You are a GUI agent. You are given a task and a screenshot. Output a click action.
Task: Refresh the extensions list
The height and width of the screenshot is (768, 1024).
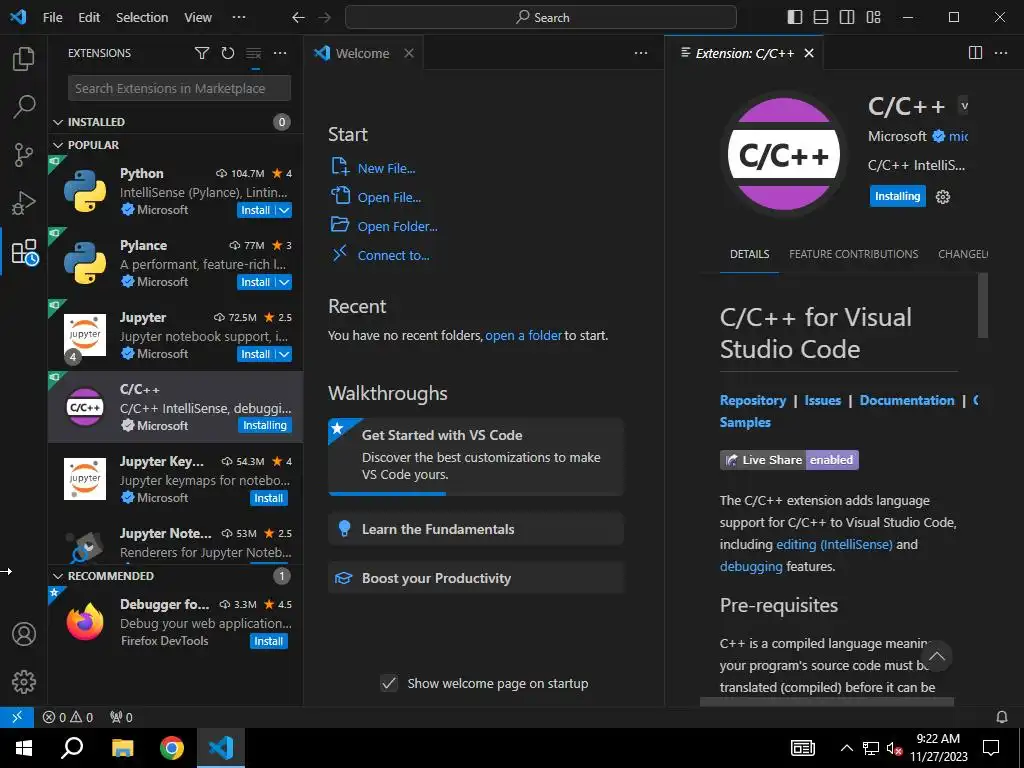[227, 53]
